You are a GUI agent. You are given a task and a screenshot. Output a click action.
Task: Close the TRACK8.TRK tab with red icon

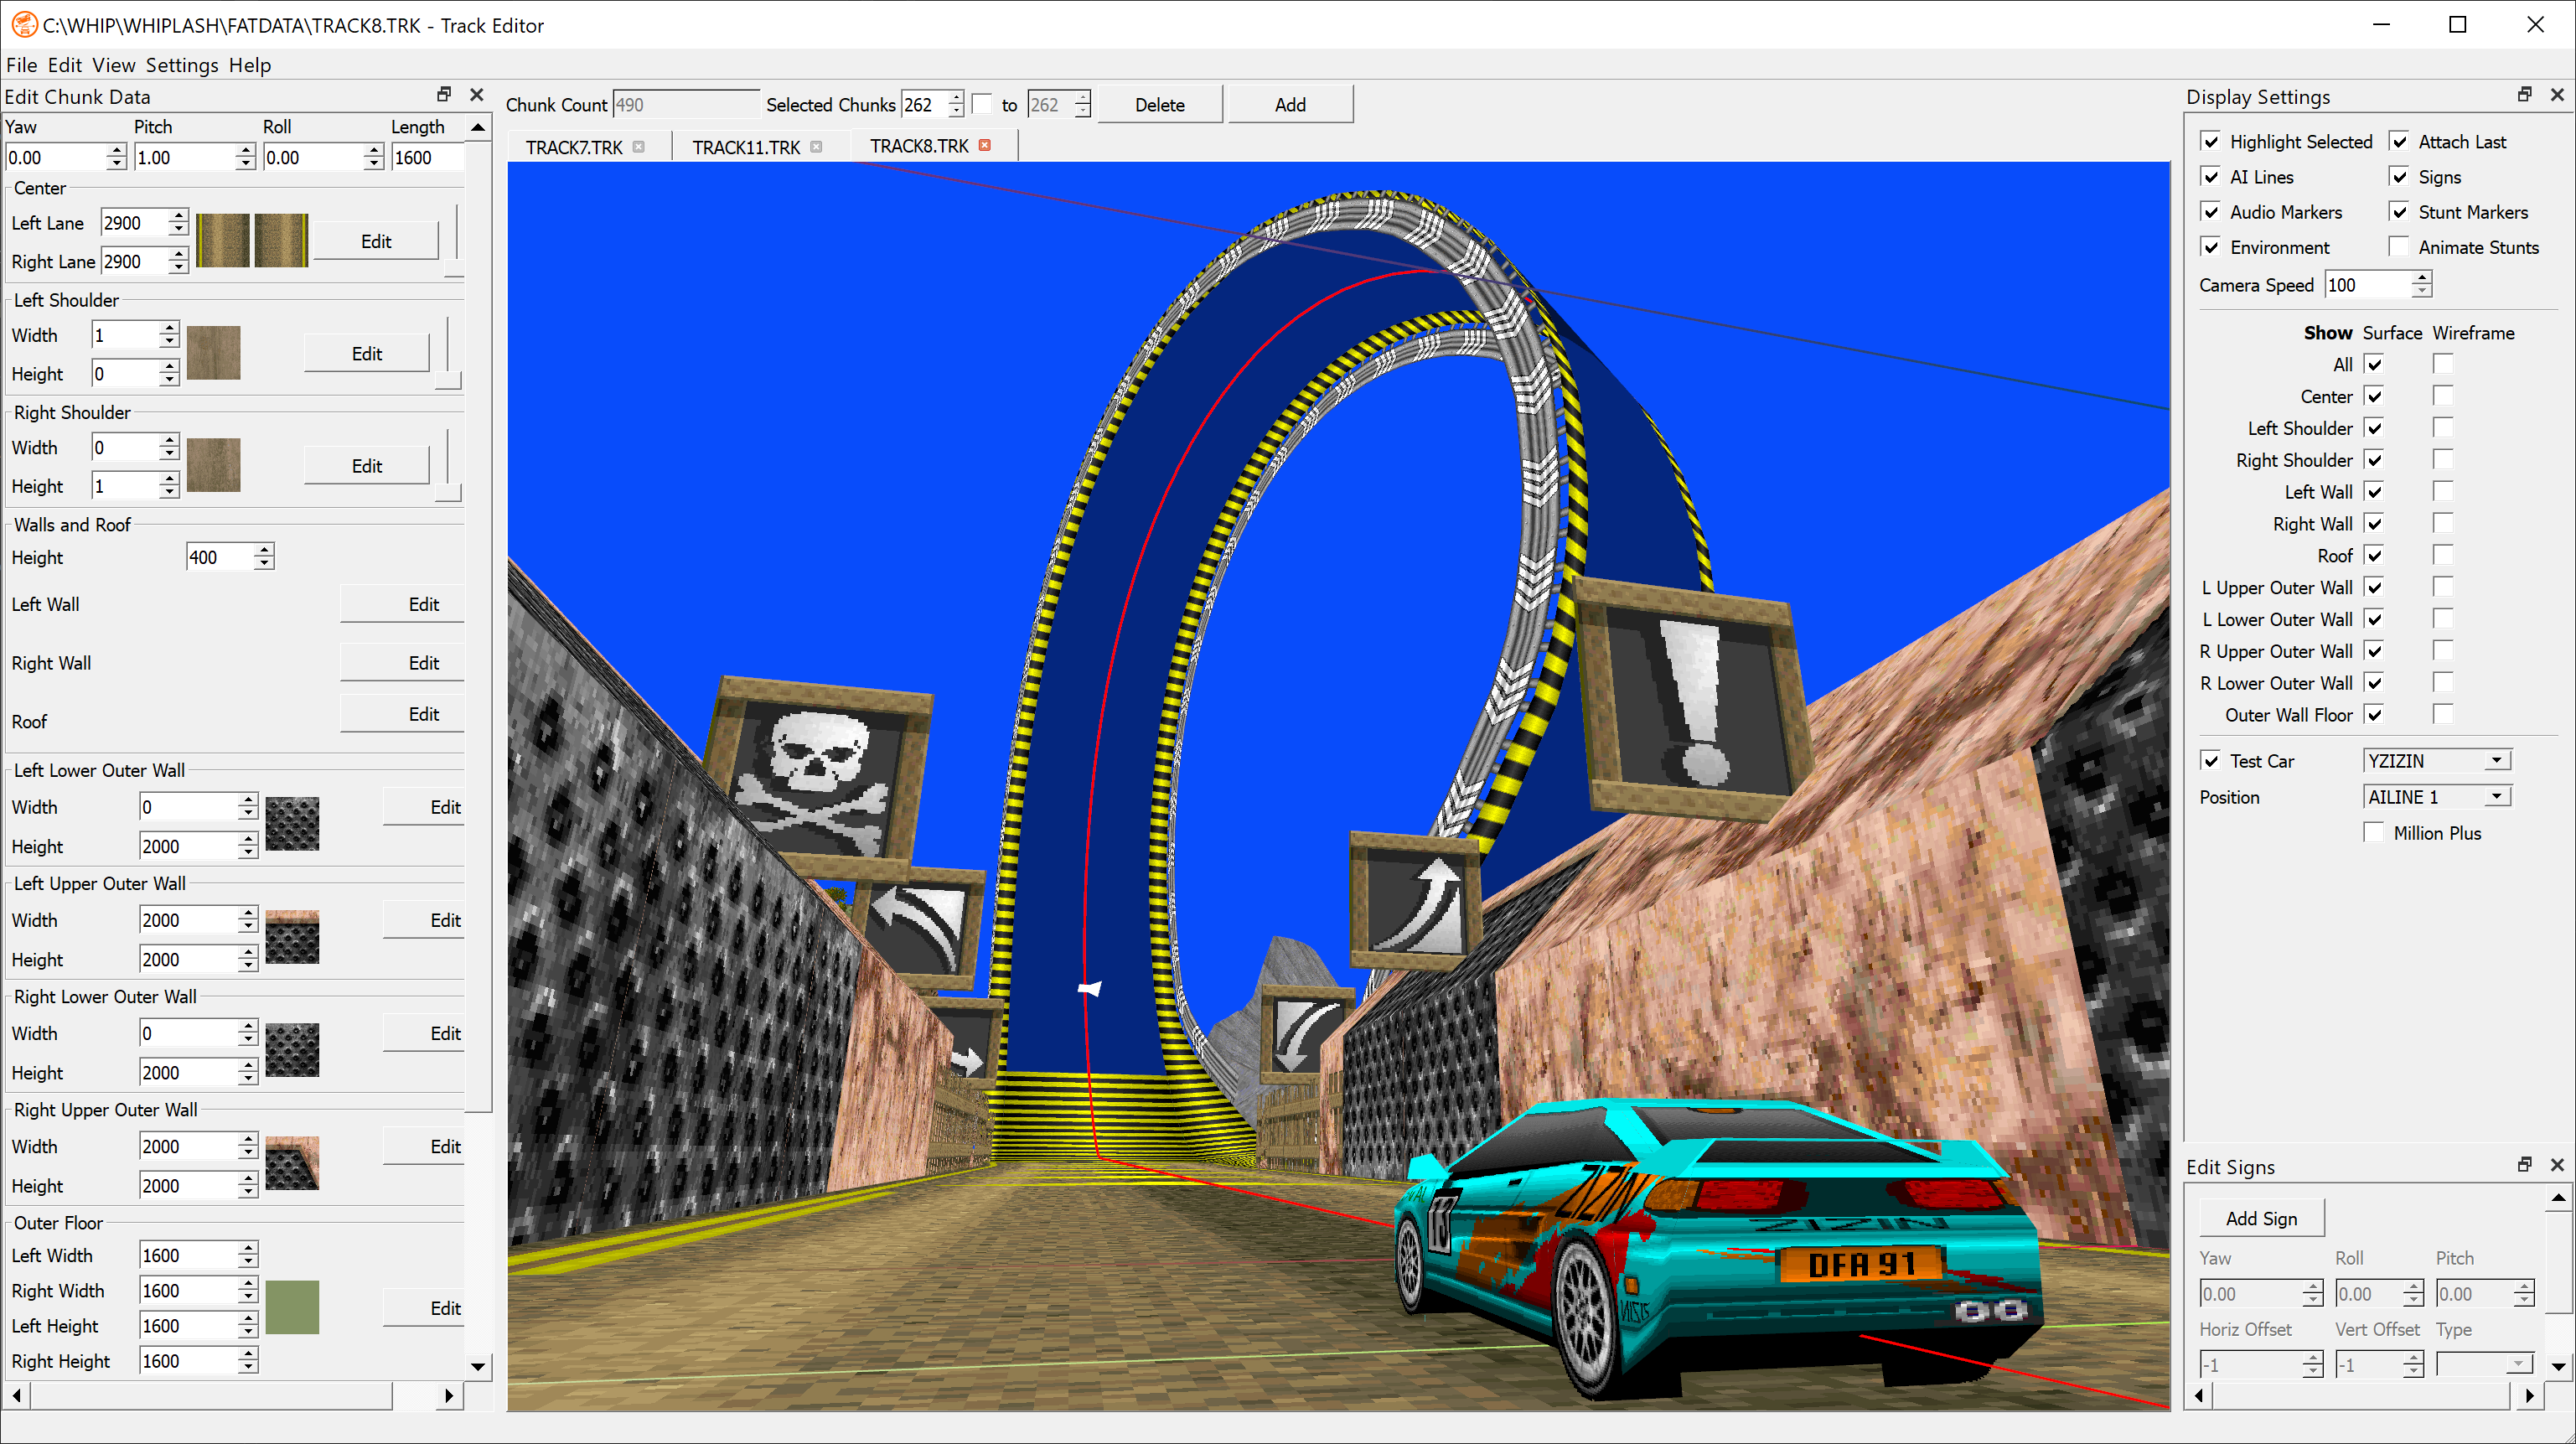[985, 146]
